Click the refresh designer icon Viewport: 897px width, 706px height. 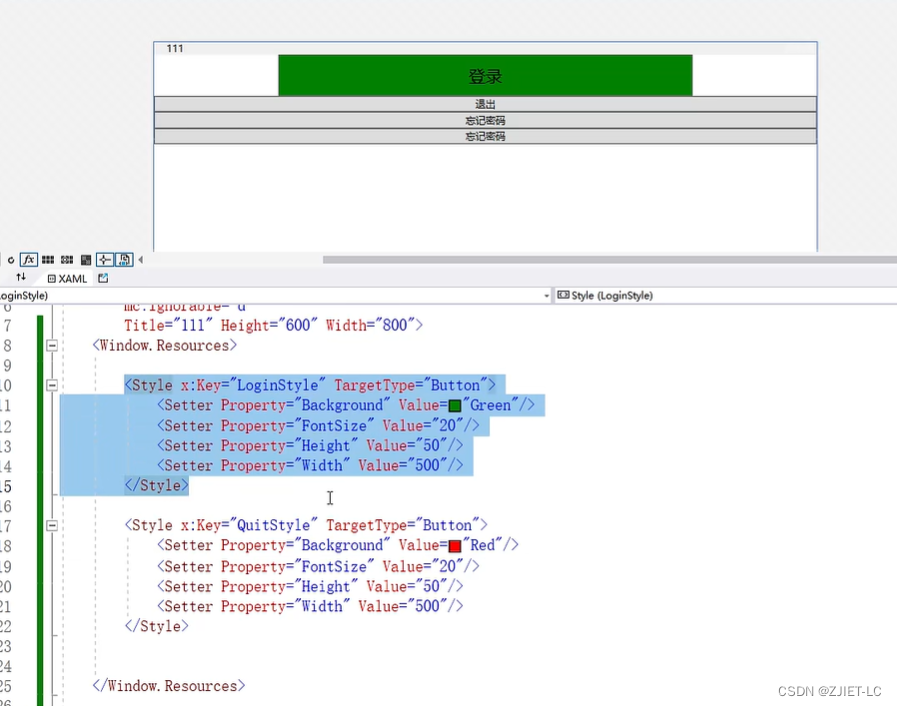tap(11, 259)
